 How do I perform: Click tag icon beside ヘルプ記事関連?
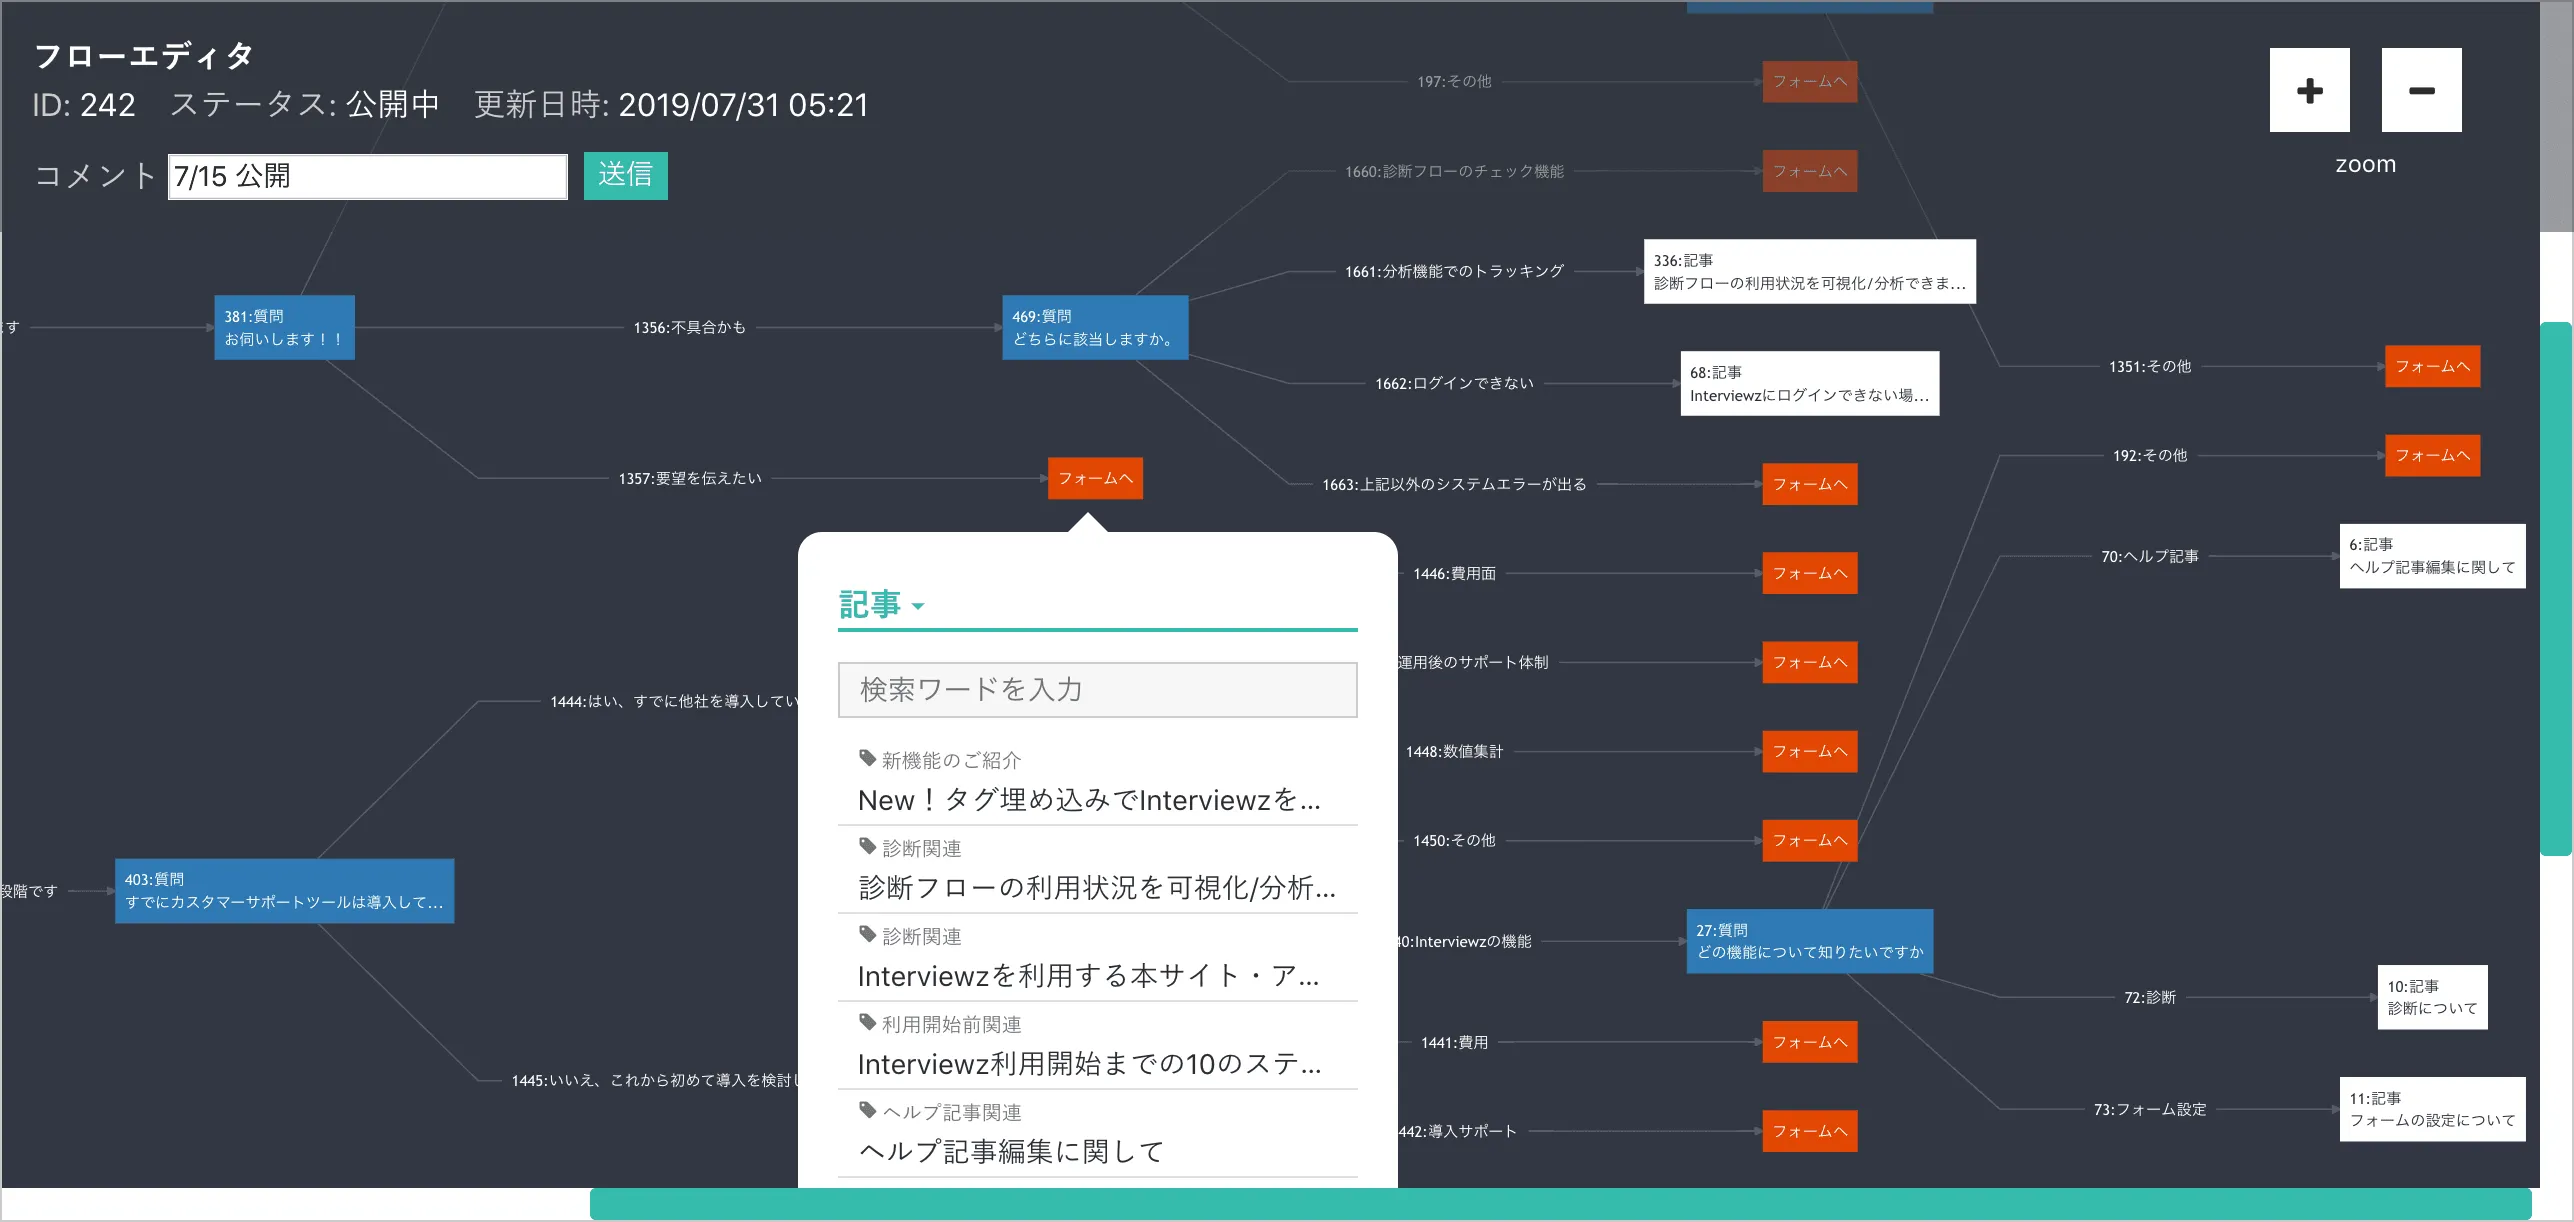click(867, 1110)
